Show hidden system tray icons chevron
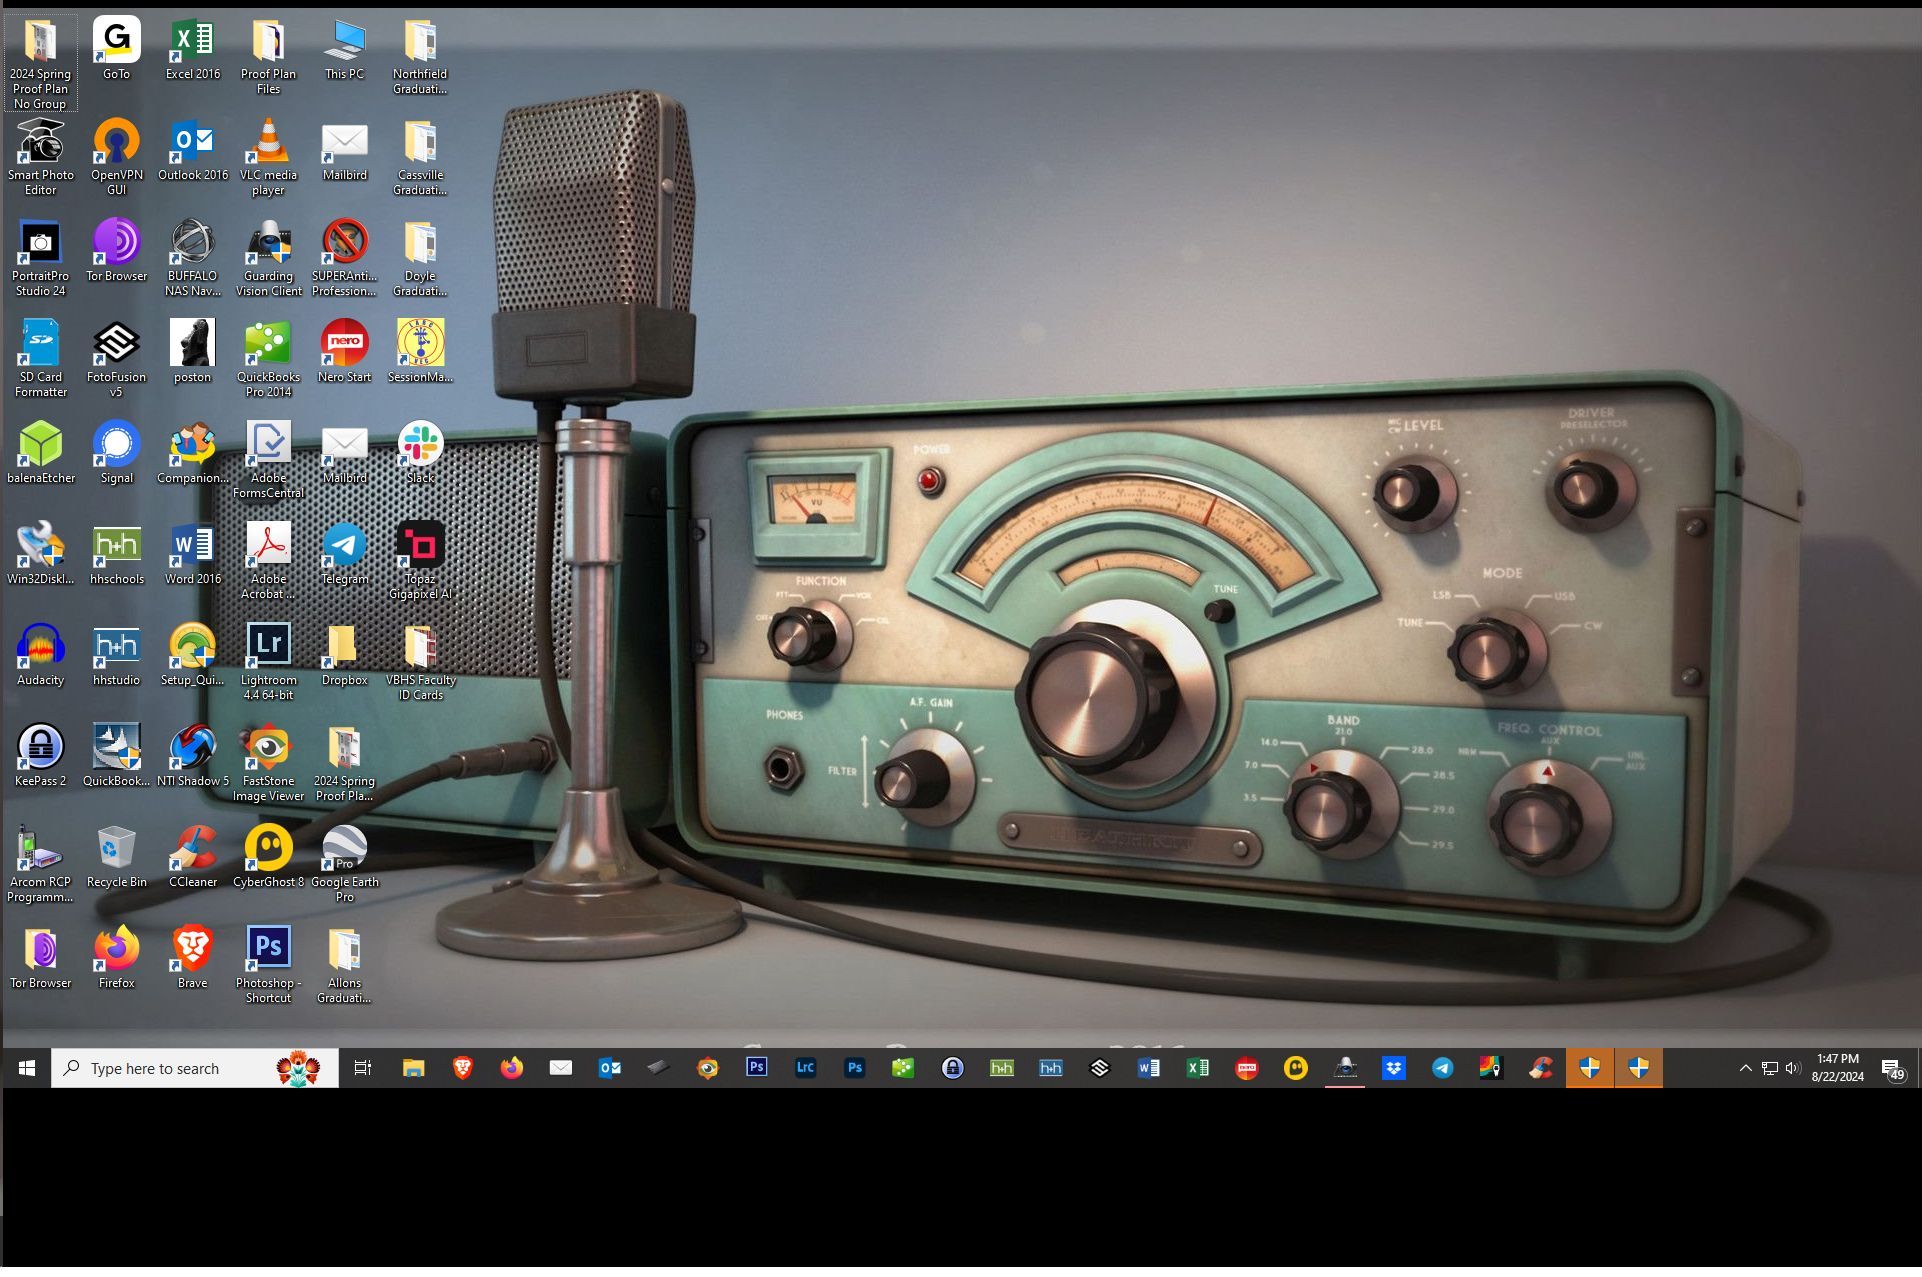 click(1745, 1068)
